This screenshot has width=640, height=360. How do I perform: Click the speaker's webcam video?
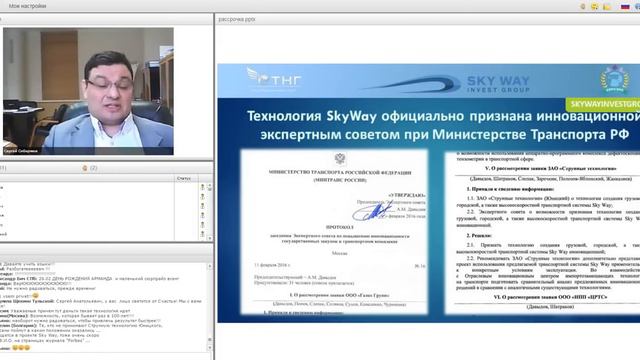pos(88,91)
